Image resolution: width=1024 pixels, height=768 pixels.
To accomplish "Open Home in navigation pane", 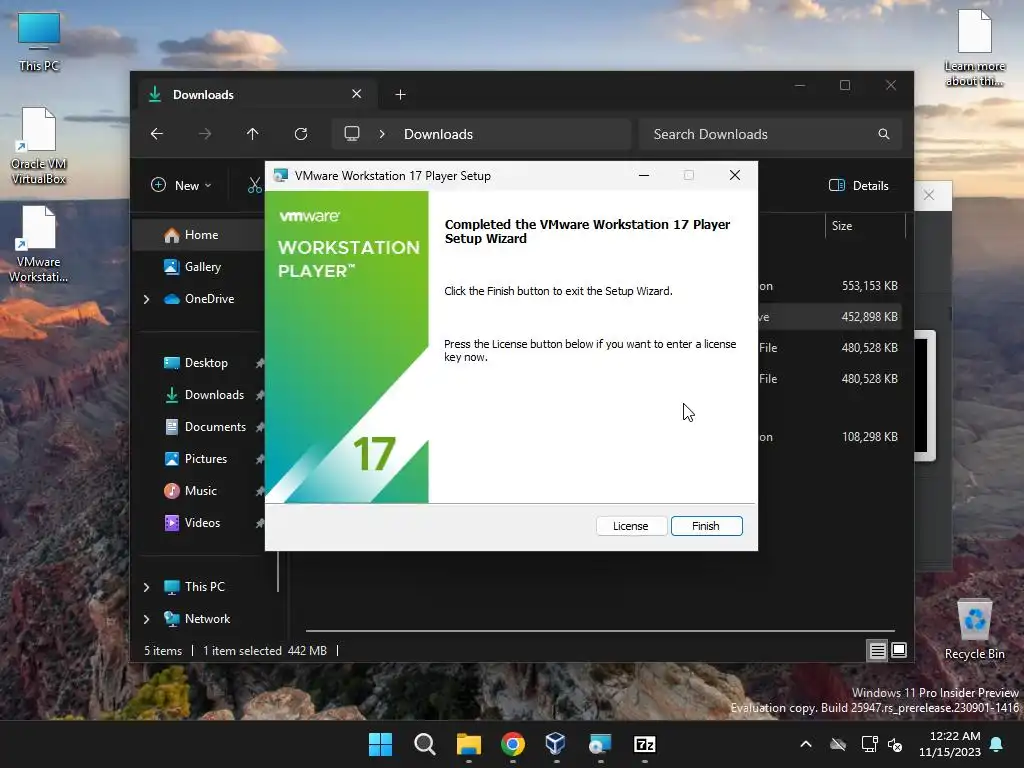I will (x=201, y=234).
